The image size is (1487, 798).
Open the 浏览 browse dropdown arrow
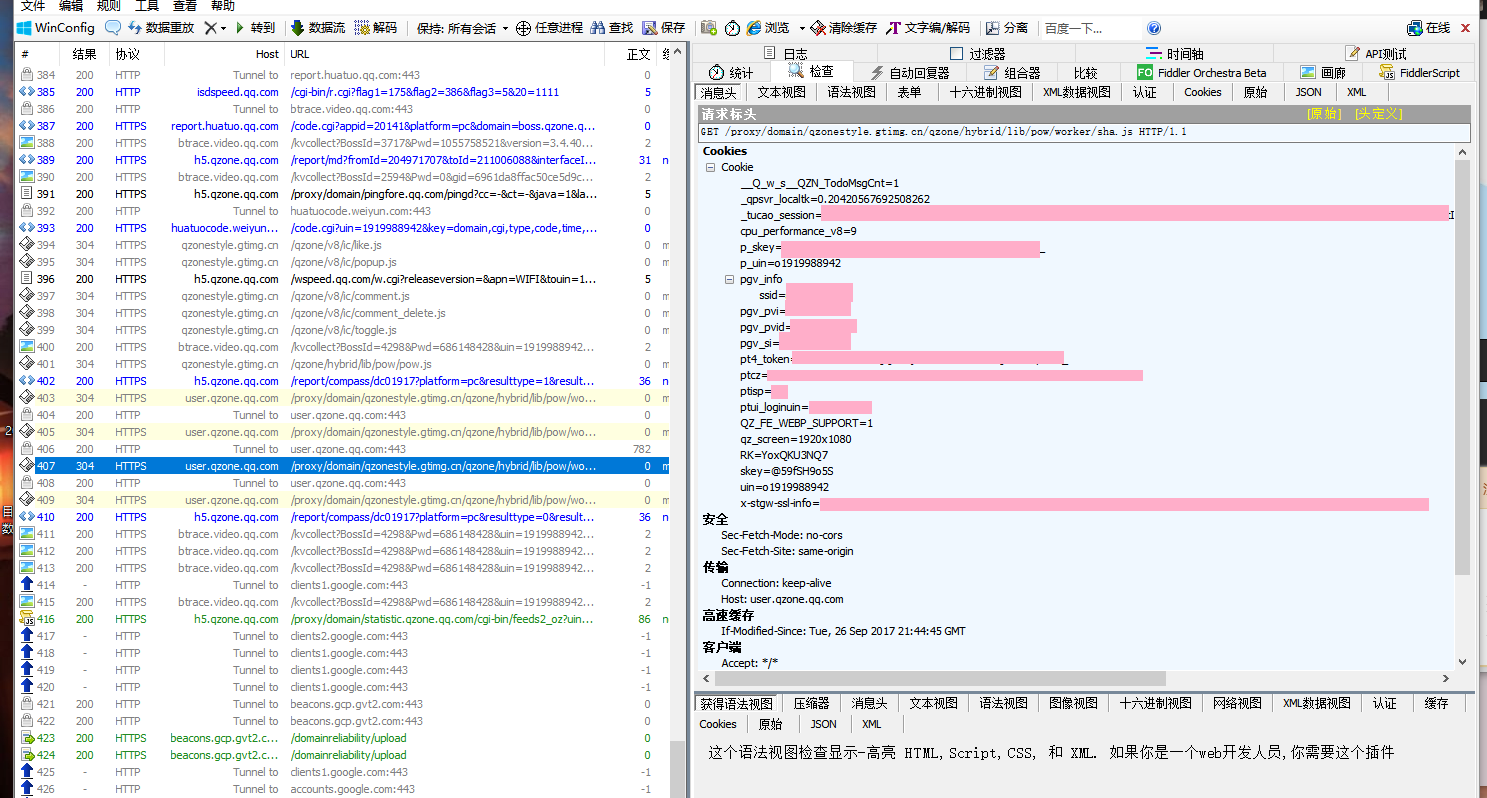(802, 28)
